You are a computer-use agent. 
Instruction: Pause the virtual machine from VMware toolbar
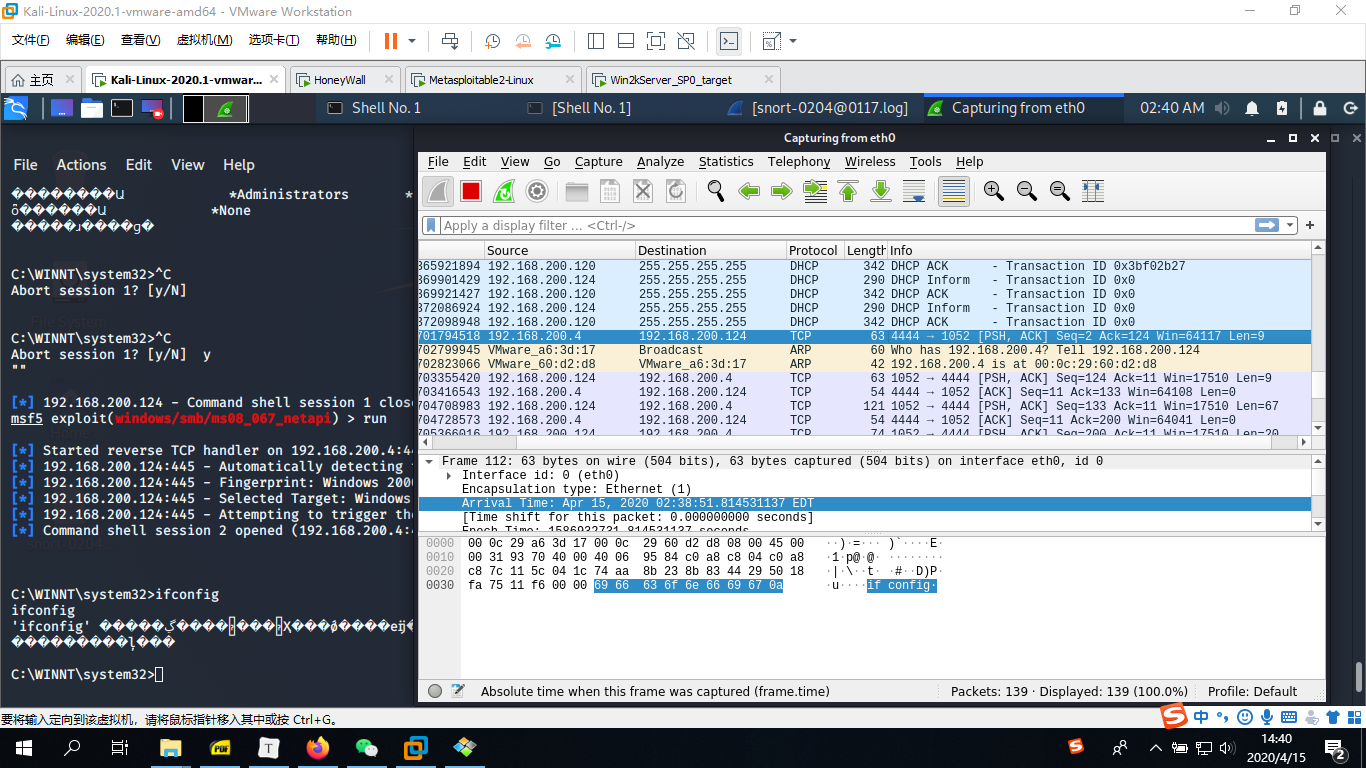coord(390,41)
